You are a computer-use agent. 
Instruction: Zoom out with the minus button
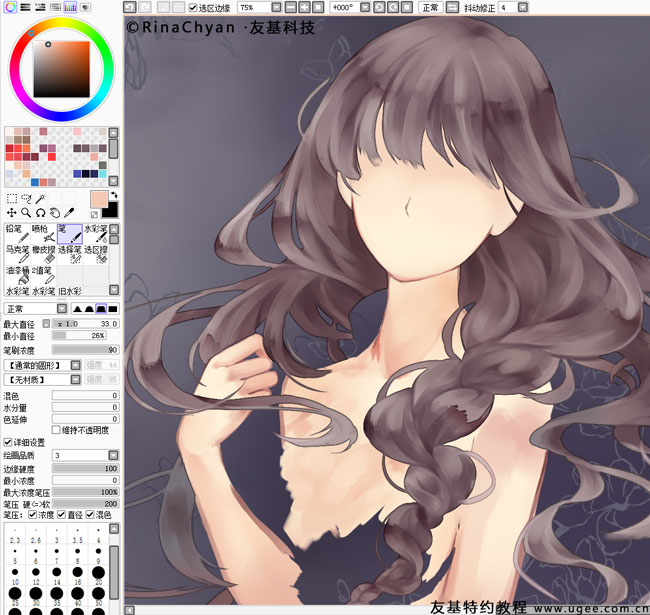[291, 7]
